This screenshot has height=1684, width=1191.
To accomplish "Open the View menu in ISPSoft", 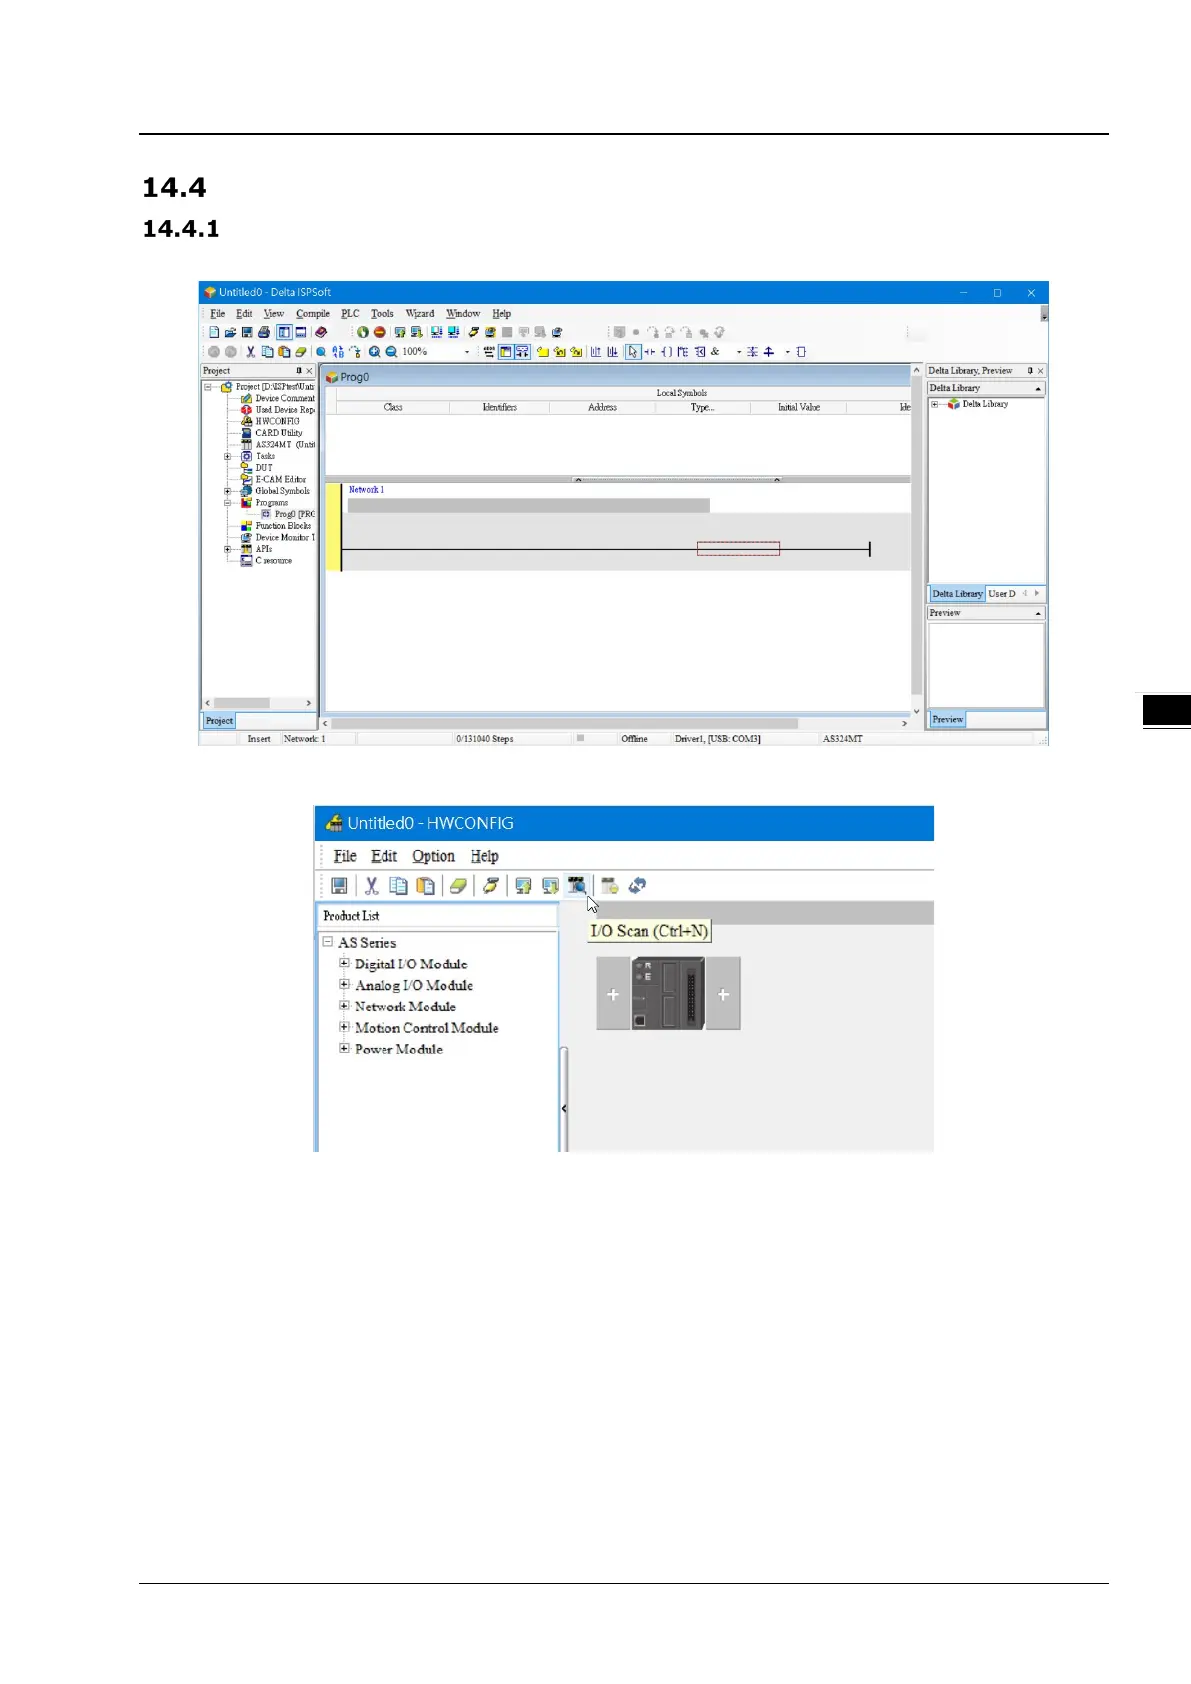I will [x=274, y=313].
